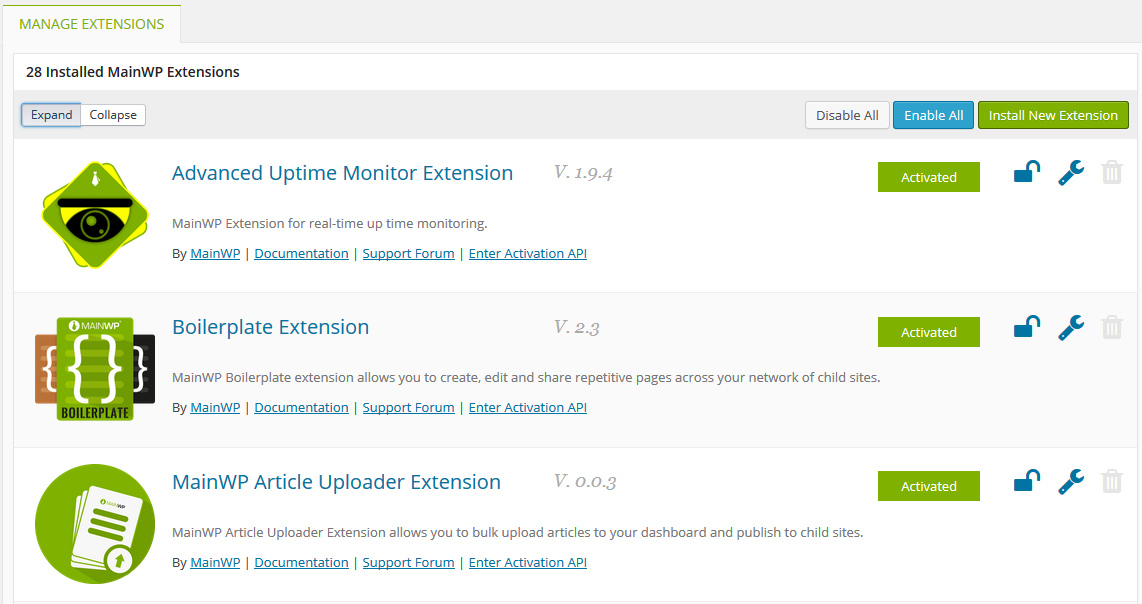The width and height of the screenshot is (1142, 604).
Task: Expand all extension details
Action: tap(51, 115)
